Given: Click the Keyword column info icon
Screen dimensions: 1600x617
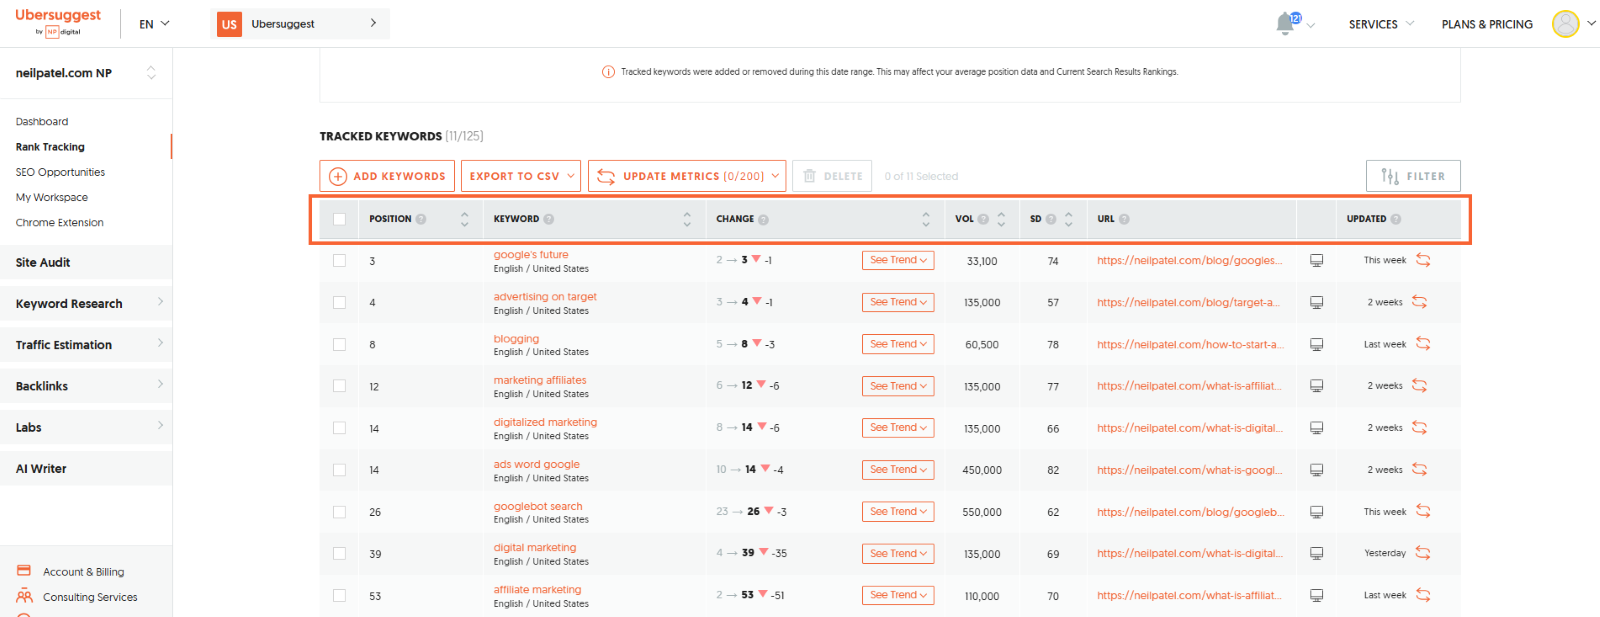Looking at the screenshot, I should pyautogui.click(x=549, y=219).
